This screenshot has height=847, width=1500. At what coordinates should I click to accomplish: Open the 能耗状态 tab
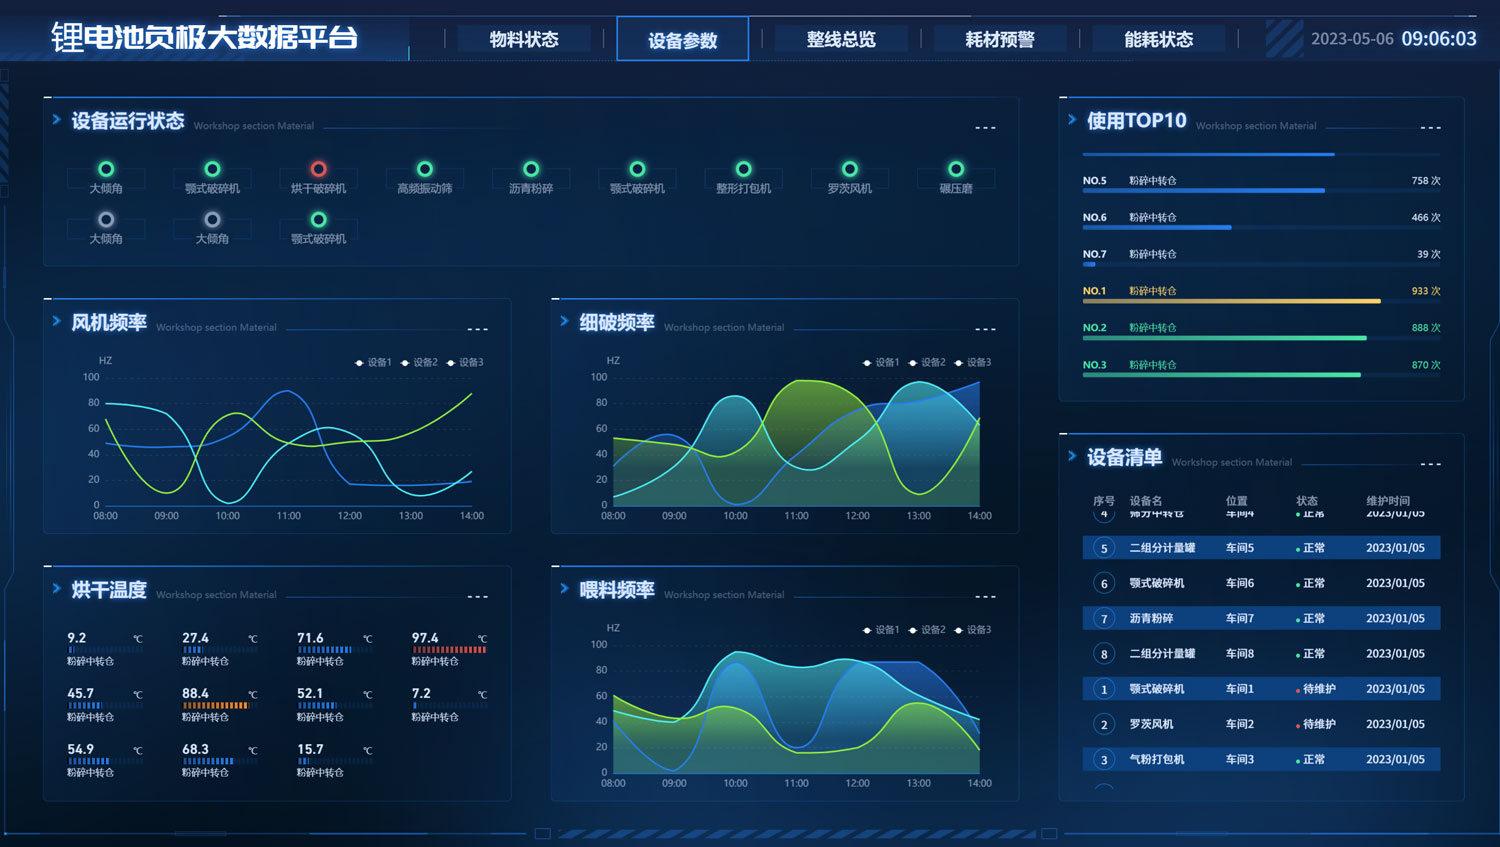[x=1158, y=40]
